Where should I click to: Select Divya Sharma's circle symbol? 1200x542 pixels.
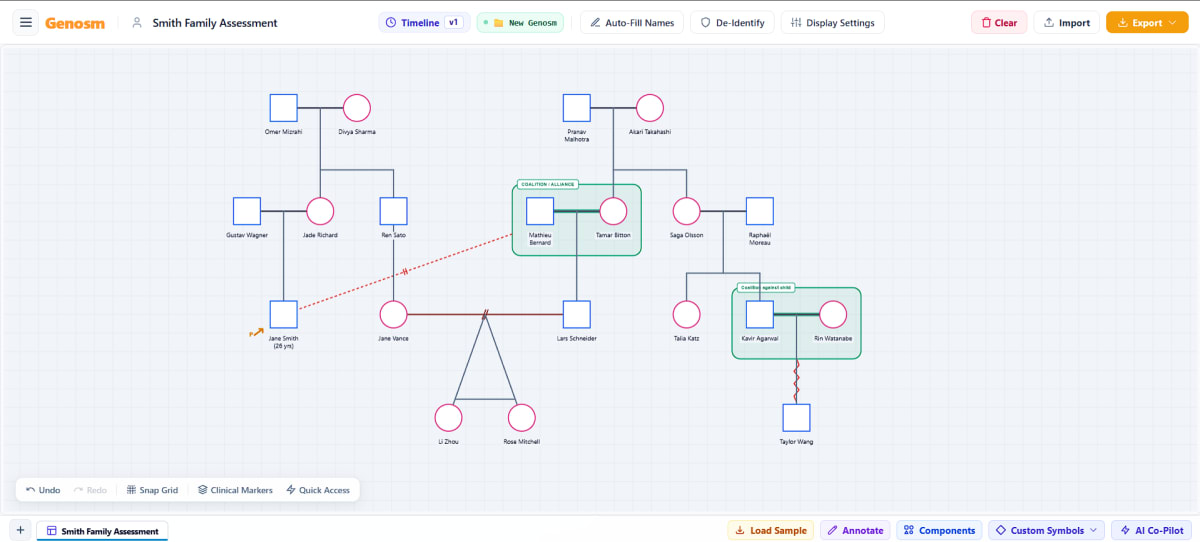tap(357, 108)
